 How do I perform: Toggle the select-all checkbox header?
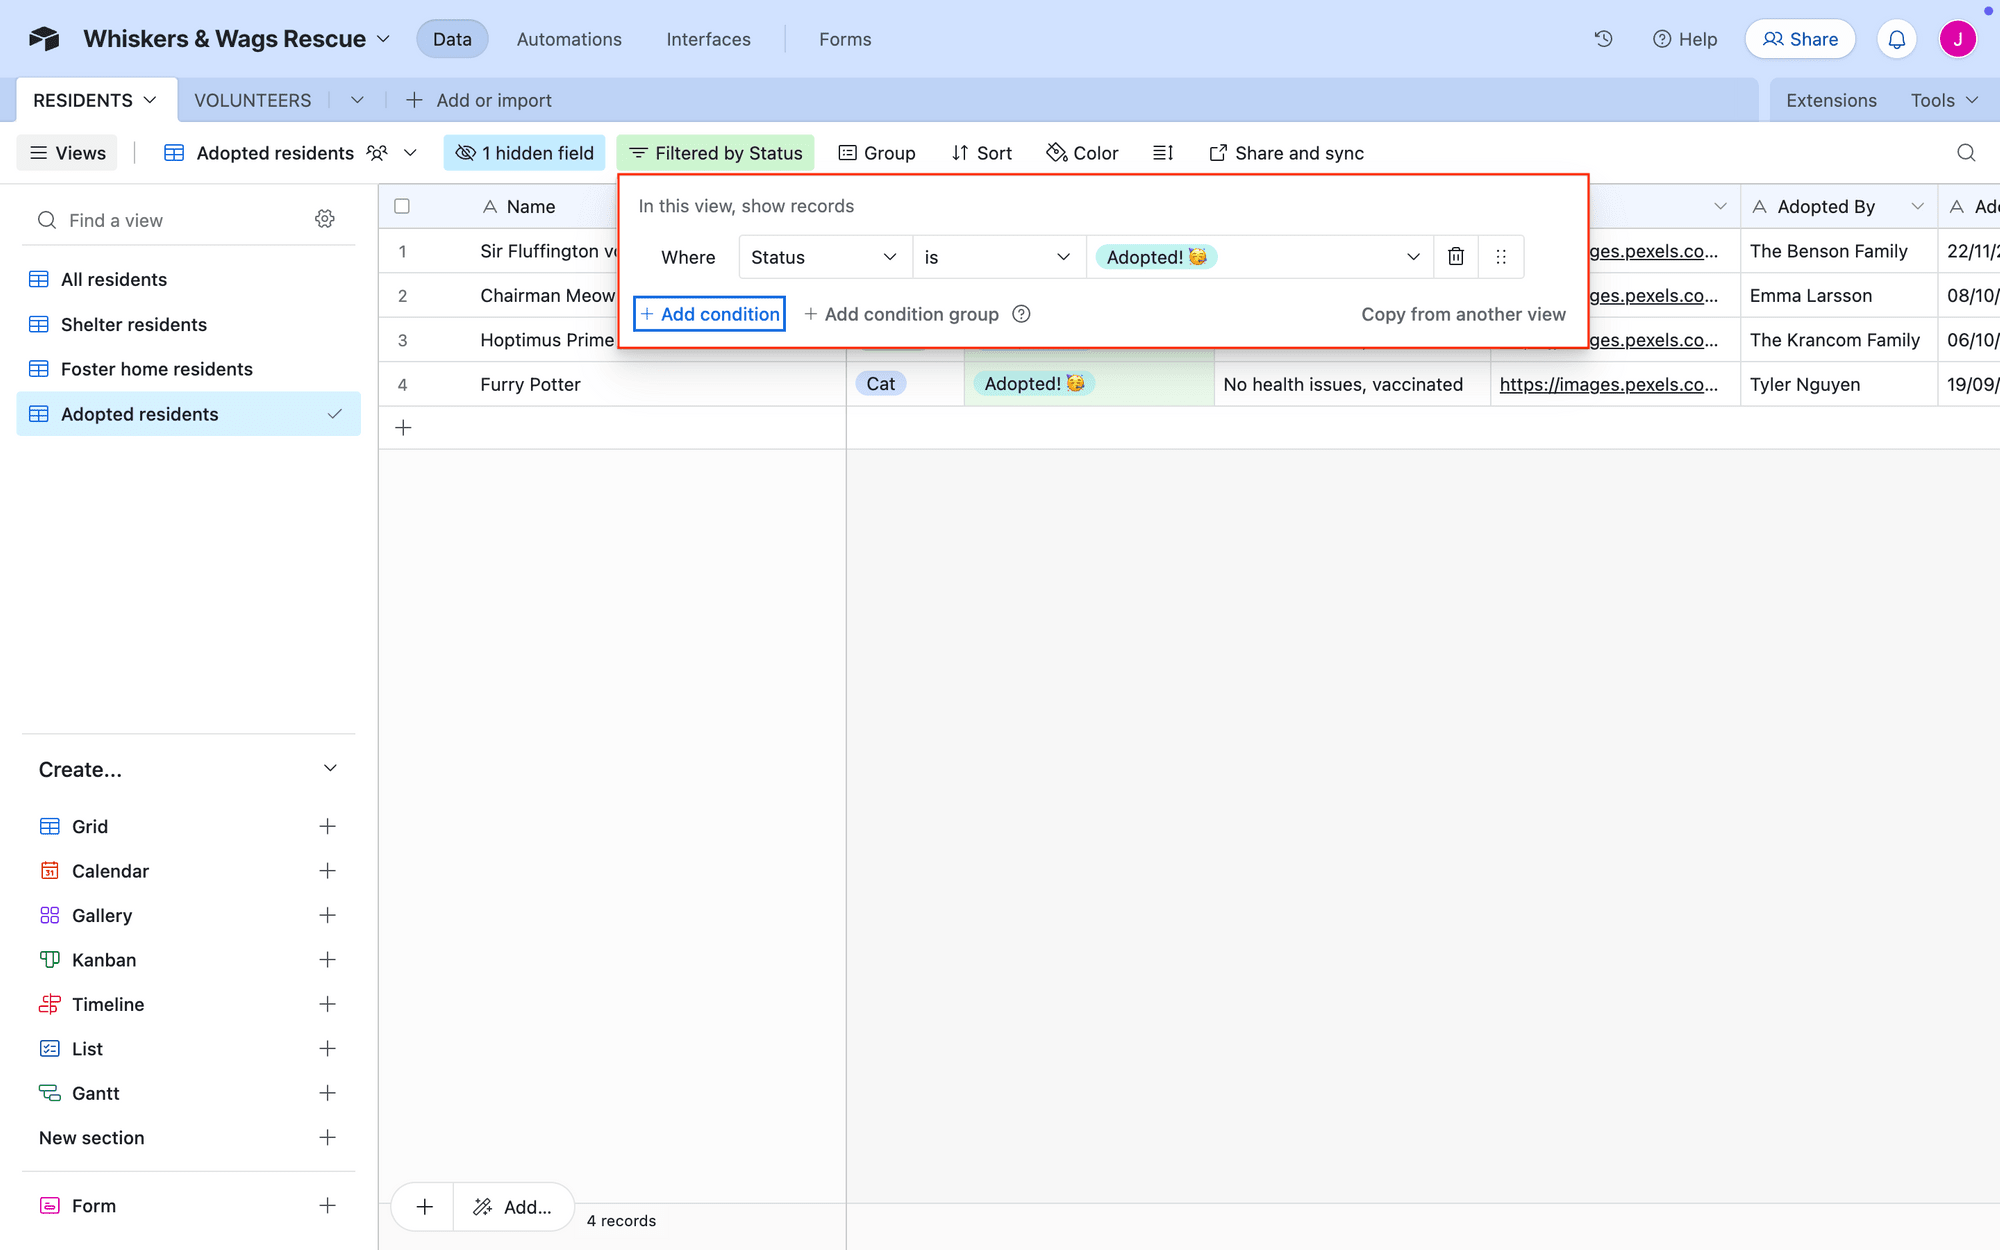coord(403,206)
